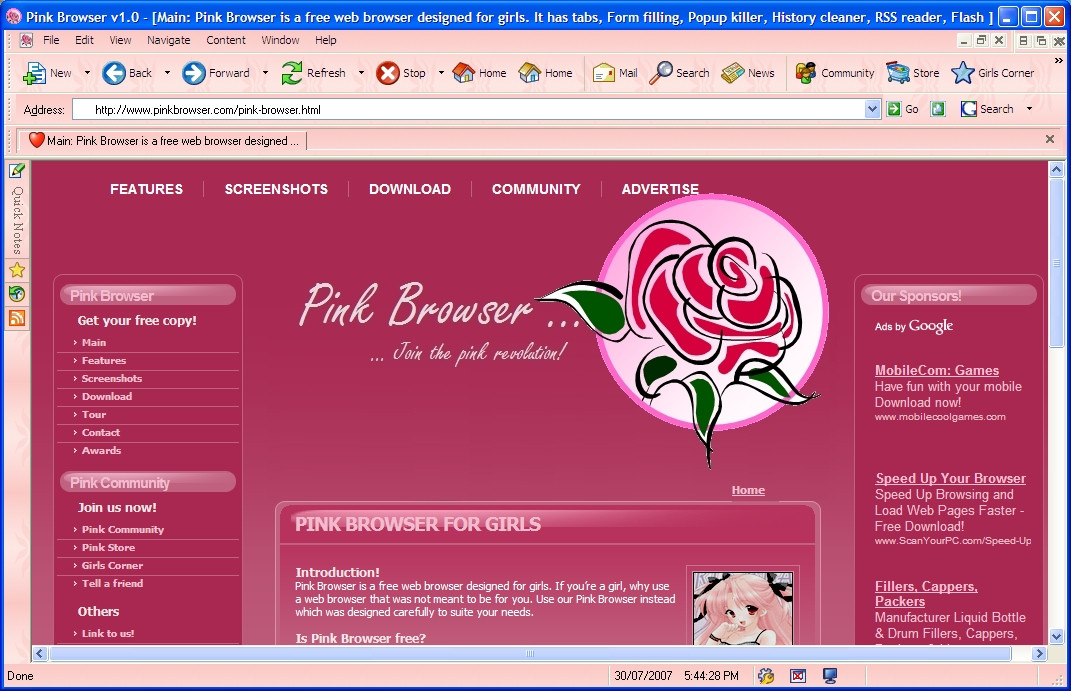Expand the New button dropdown arrow
This screenshot has width=1071, height=691.
pos(87,72)
